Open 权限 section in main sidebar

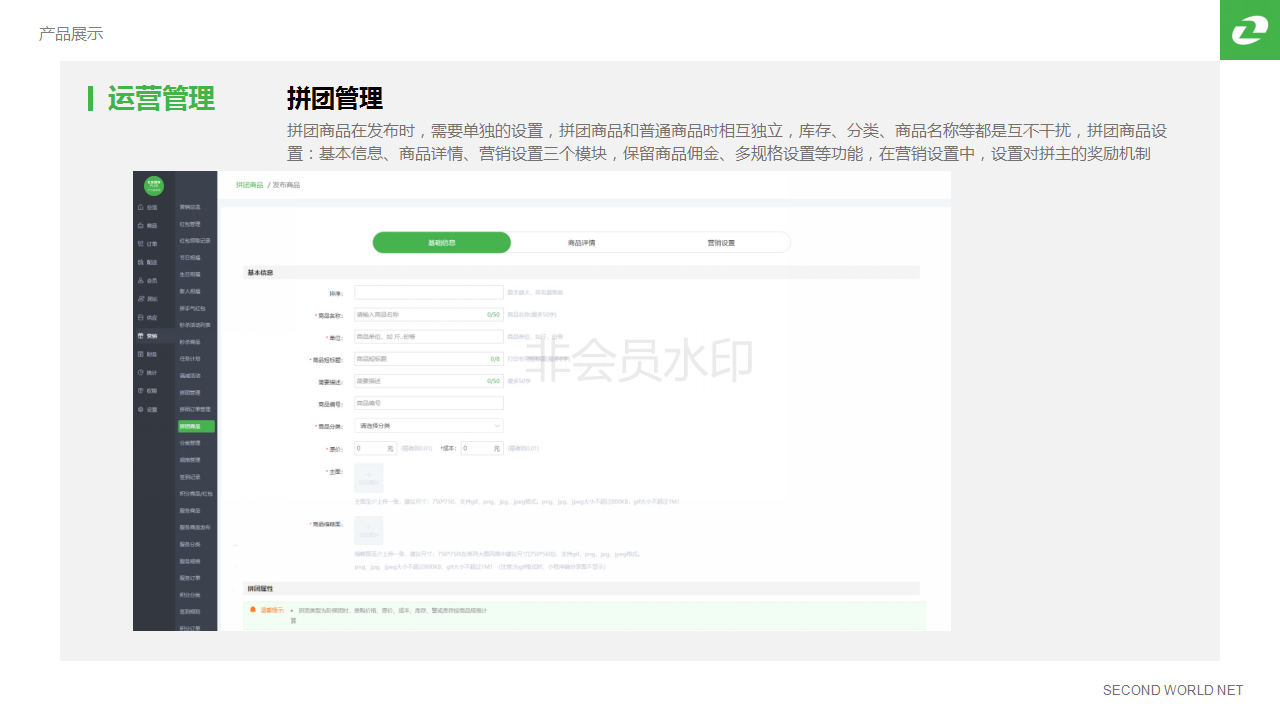[x=147, y=391]
